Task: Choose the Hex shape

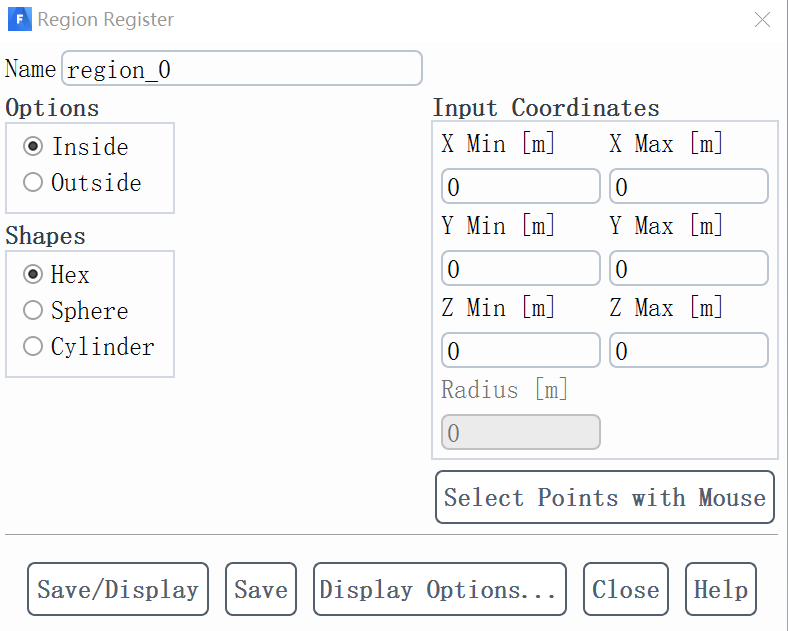Action: coord(34,275)
